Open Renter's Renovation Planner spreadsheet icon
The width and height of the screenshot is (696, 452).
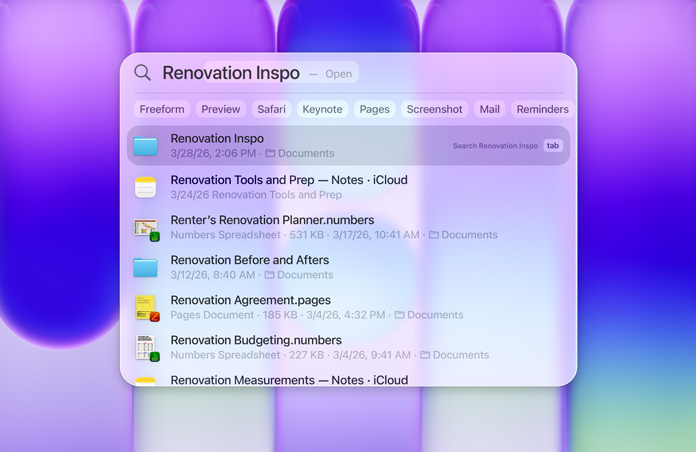pyautogui.click(x=146, y=227)
